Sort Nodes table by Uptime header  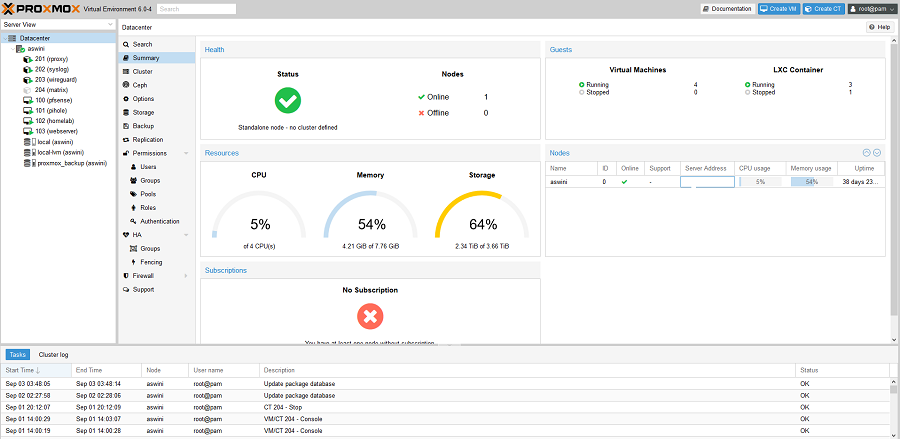pos(863,169)
